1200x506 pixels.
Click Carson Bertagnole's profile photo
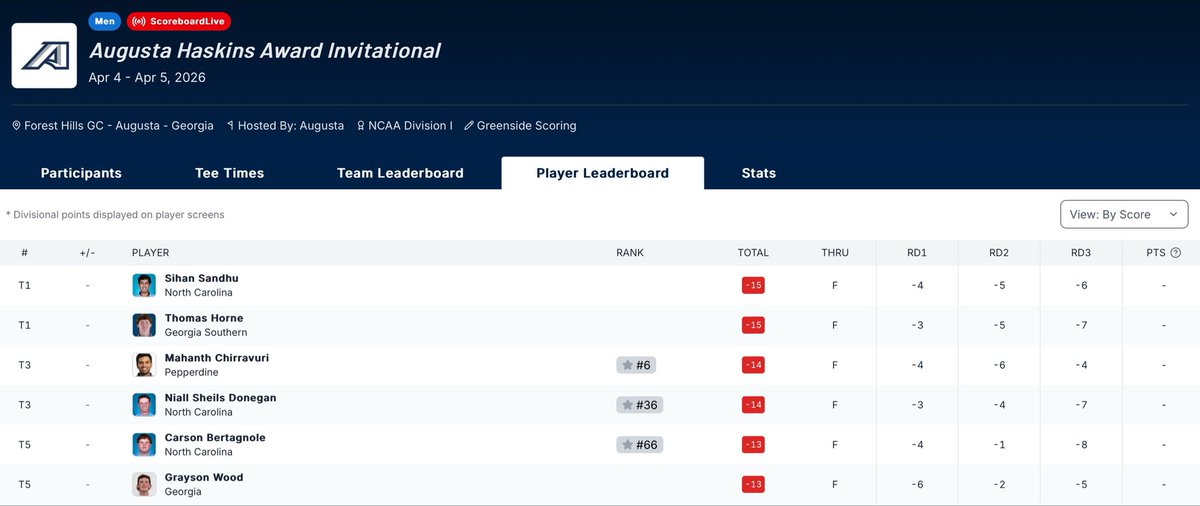click(x=144, y=445)
